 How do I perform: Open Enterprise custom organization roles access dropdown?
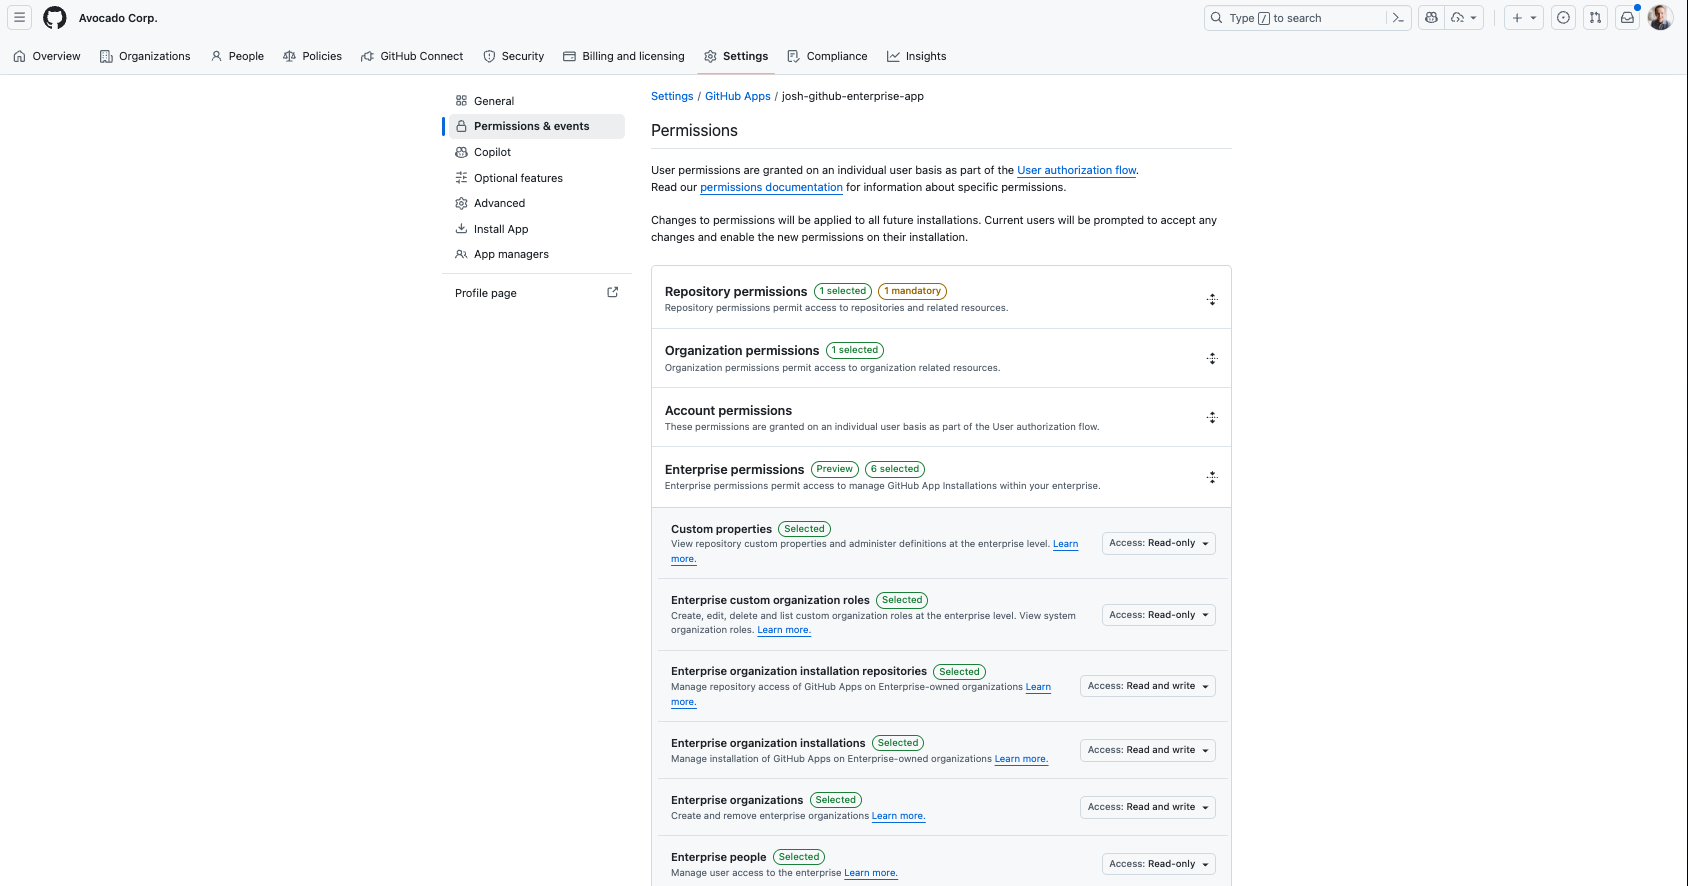[1159, 615]
